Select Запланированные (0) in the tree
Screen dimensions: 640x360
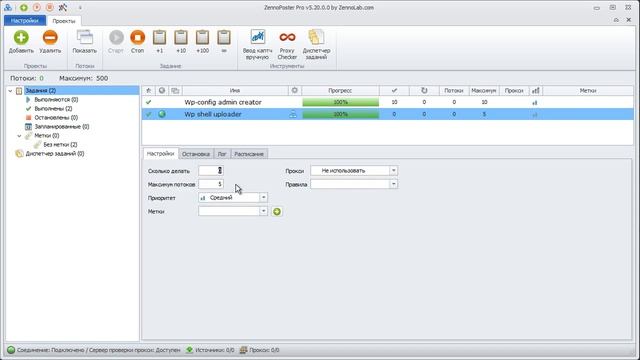point(62,127)
